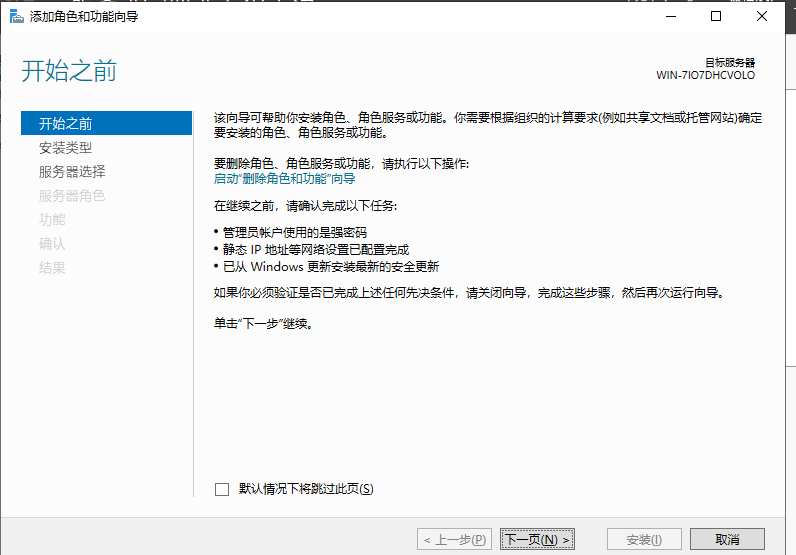The height and width of the screenshot is (555, 796).
Task: Click the wizard icon in the title bar
Action: coord(15,17)
